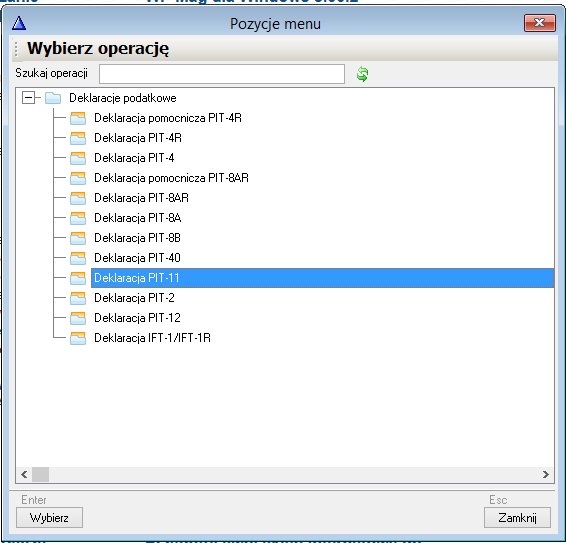Select Deklaracja PIT-2 entry
This screenshot has height=543, width=566.
tap(134, 298)
